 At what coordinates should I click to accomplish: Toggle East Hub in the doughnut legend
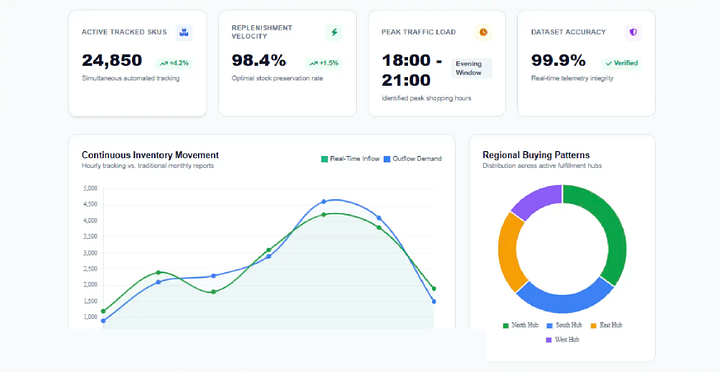coord(607,325)
